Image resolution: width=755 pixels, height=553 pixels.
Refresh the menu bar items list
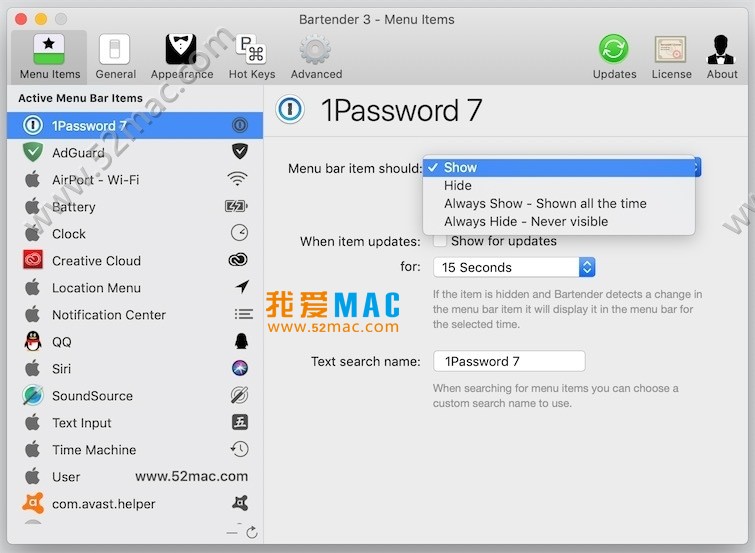pyautogui.click(x=251, y=532)
